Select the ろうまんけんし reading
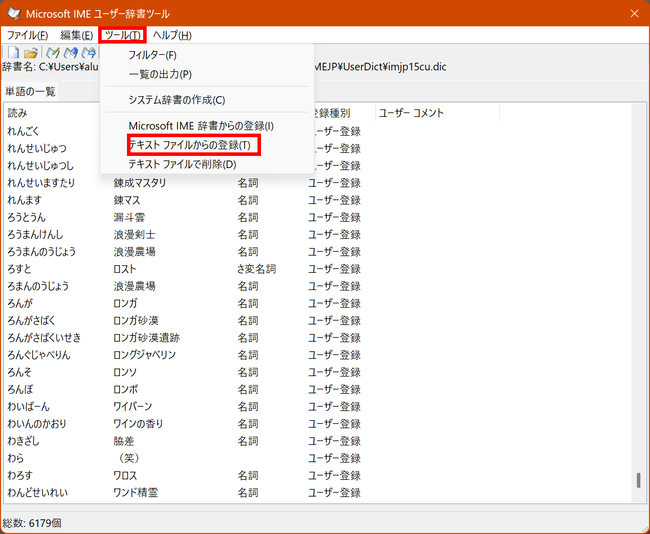 click(x=36, y=235)
